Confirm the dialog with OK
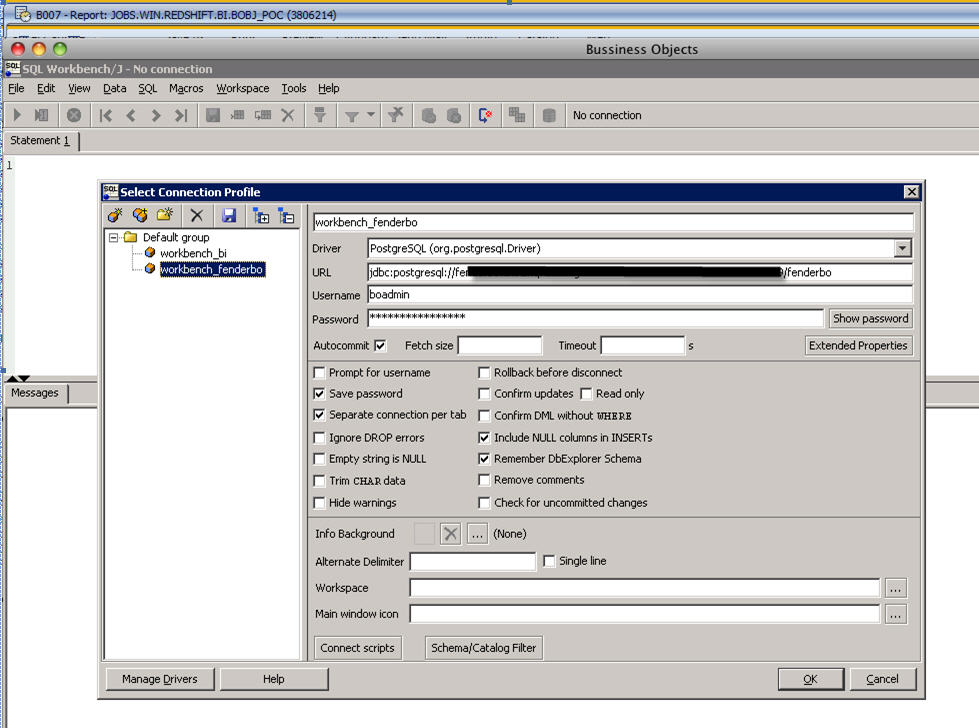The width and height of the screenshot is (979, 728). (810, 679)
